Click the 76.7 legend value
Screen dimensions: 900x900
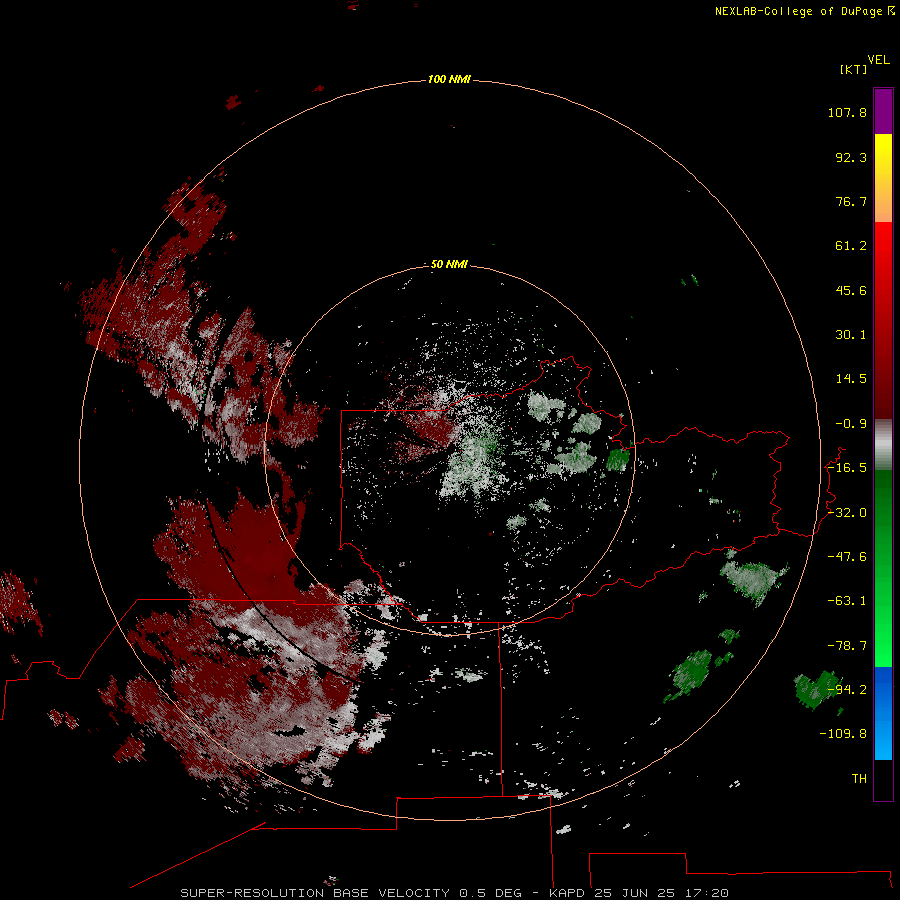(851, 201)
